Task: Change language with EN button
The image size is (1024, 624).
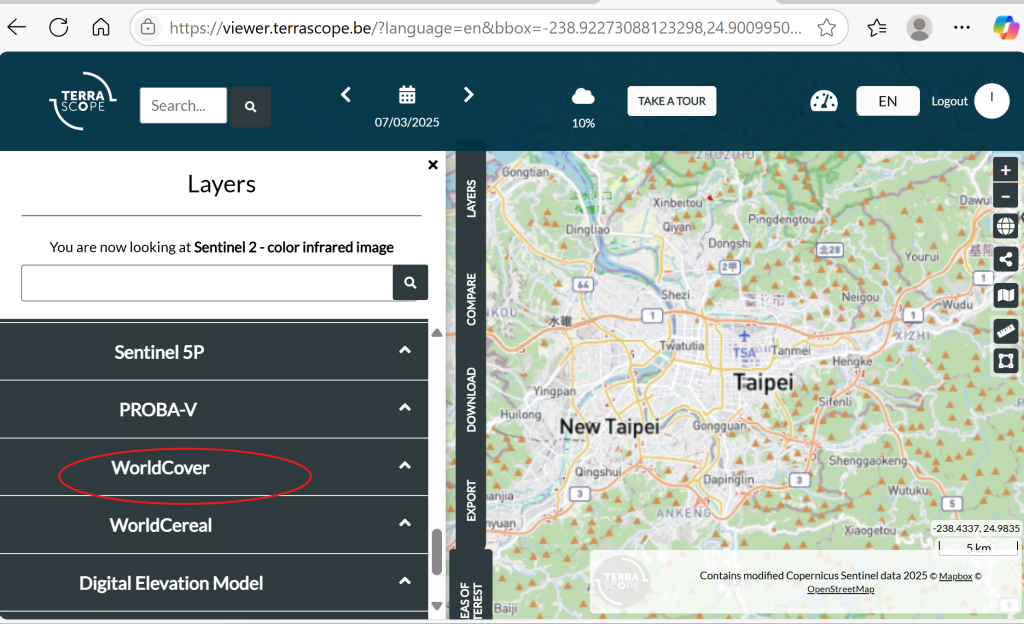Action: point(888,101)
